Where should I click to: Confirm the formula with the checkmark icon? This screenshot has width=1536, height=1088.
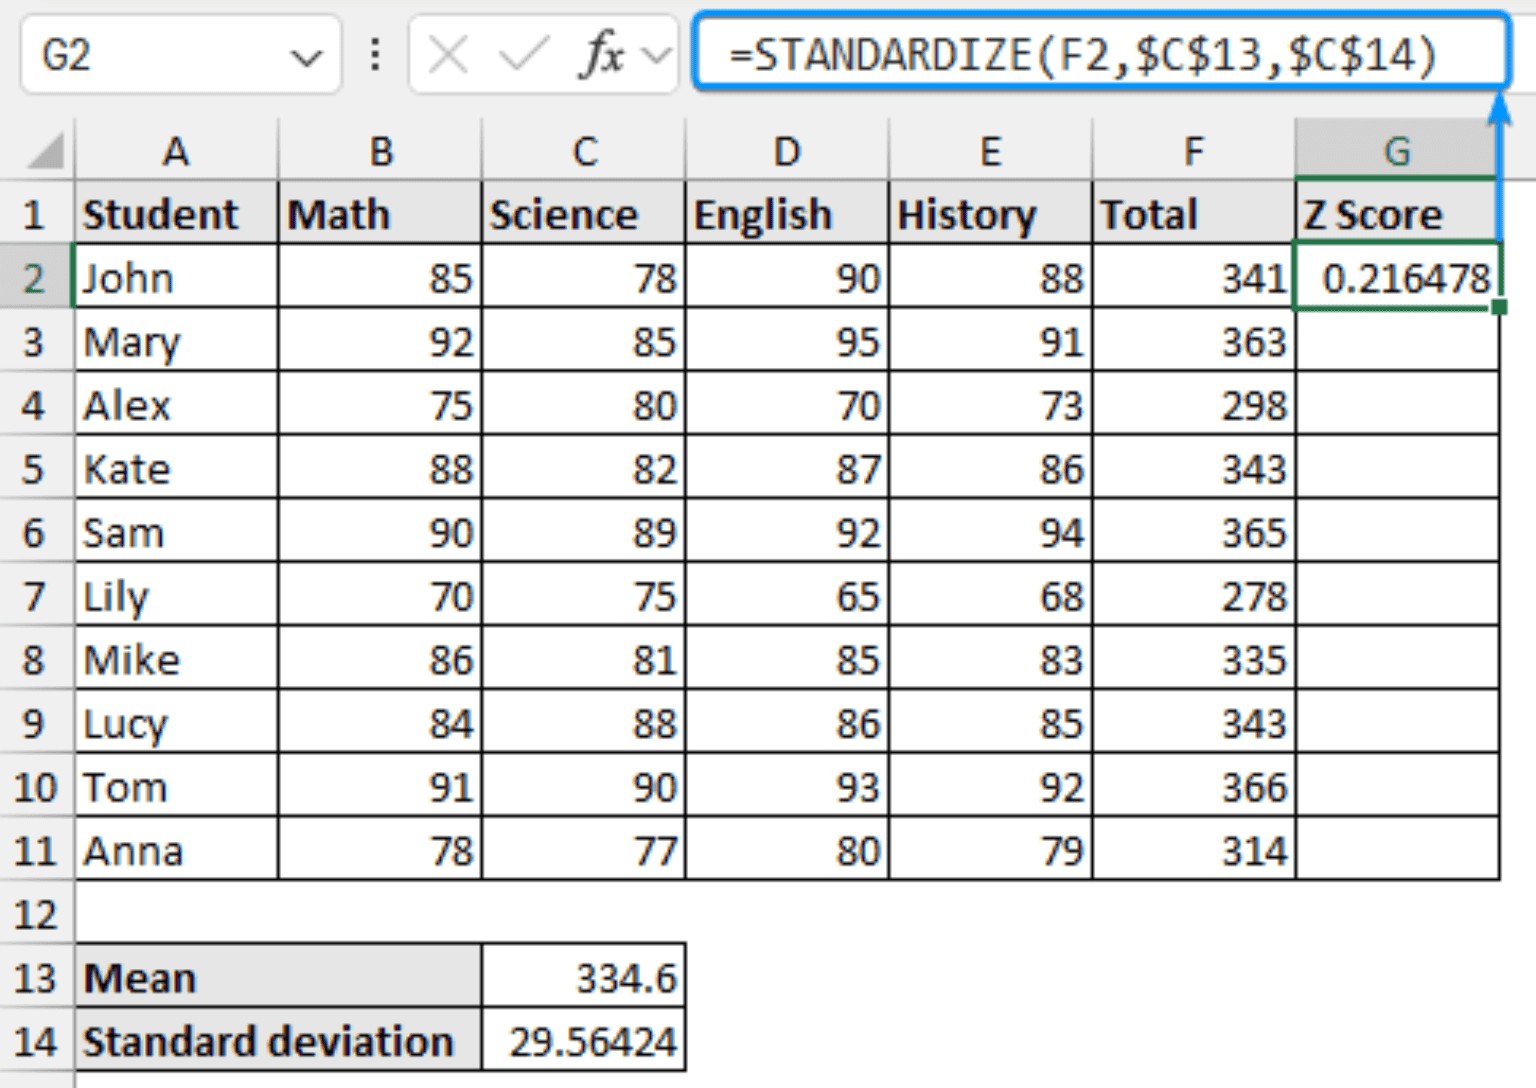[521, 54]
